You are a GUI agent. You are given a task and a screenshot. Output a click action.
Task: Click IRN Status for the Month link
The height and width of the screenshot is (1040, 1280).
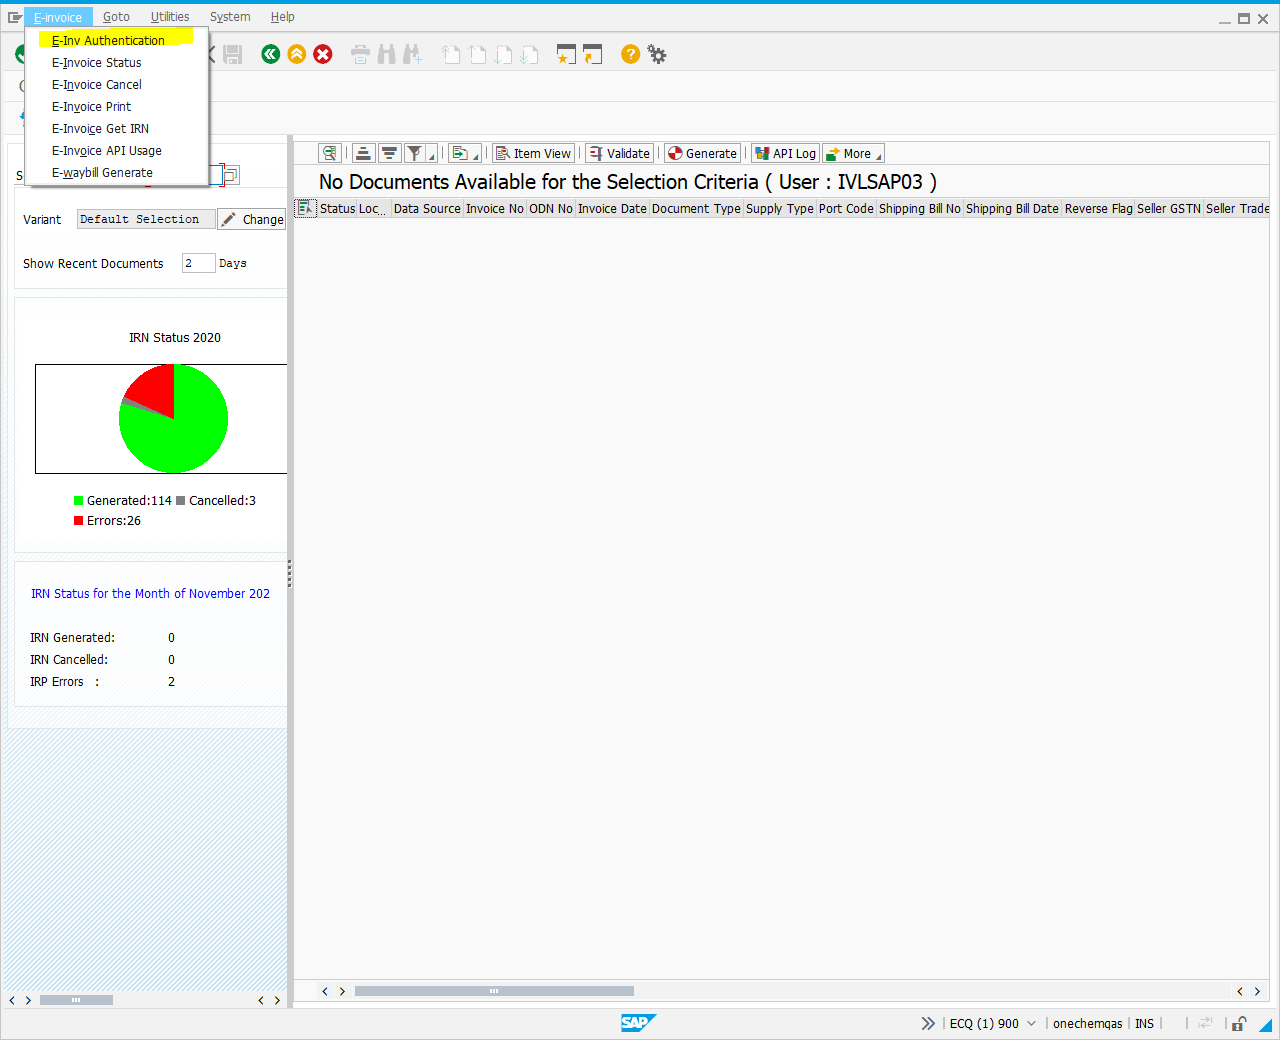point(150,593)
